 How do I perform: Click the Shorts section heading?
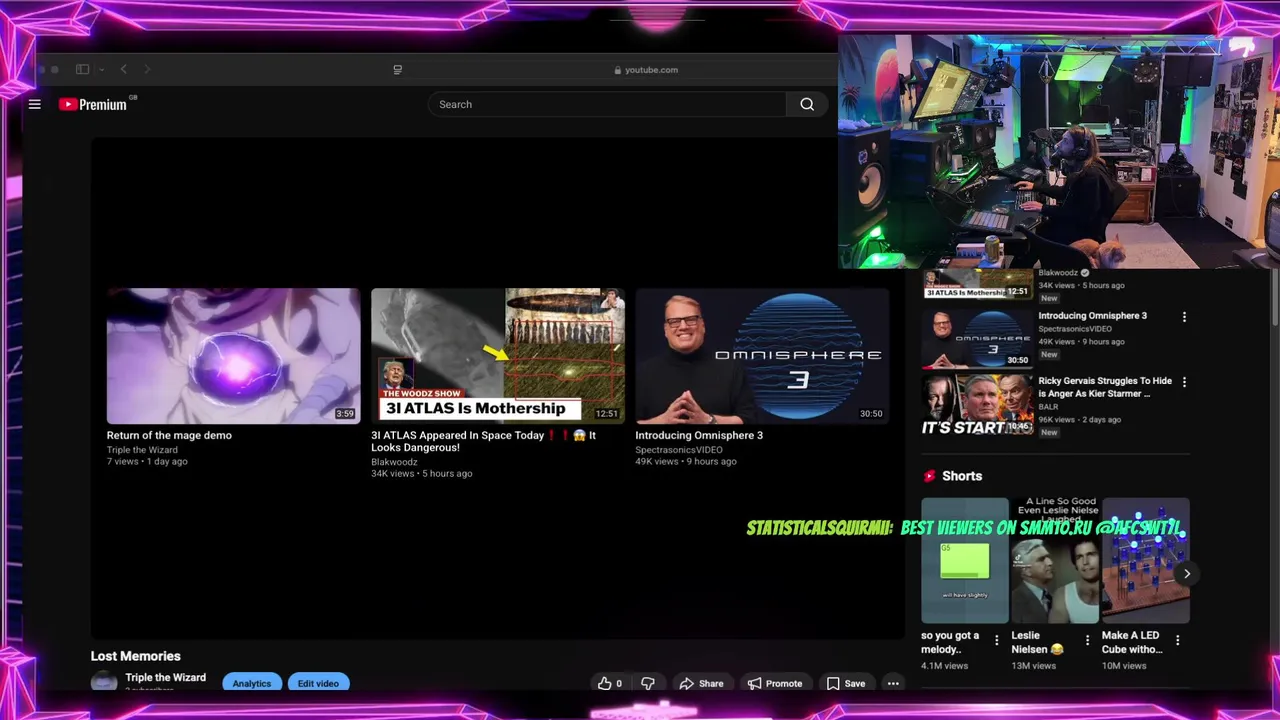pyautogui.click(x=962, y=476)
